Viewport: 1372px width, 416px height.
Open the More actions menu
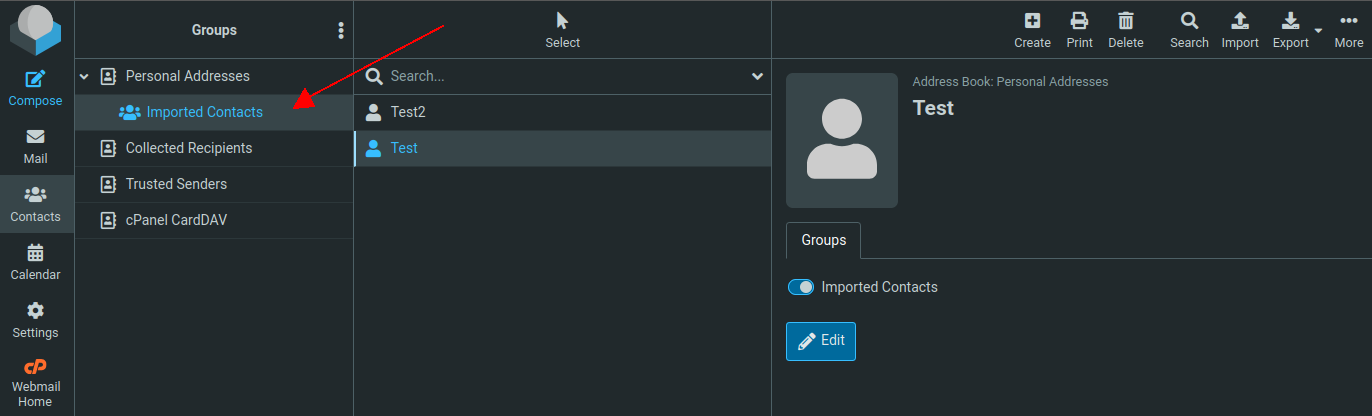click(x=1348, y=29)
